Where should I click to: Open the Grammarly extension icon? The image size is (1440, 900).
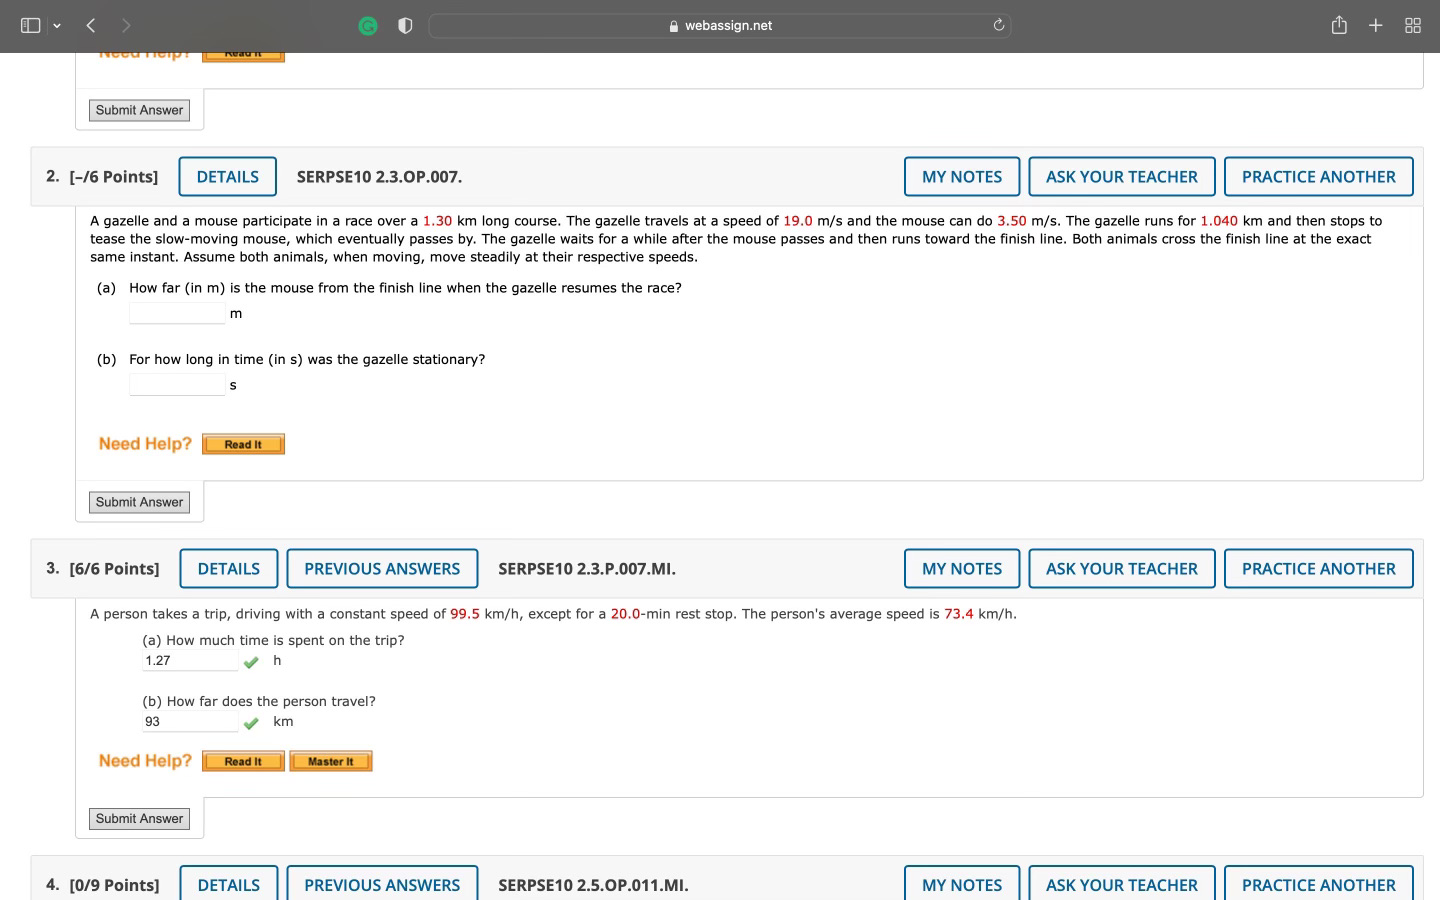click(x=368, y=25)
